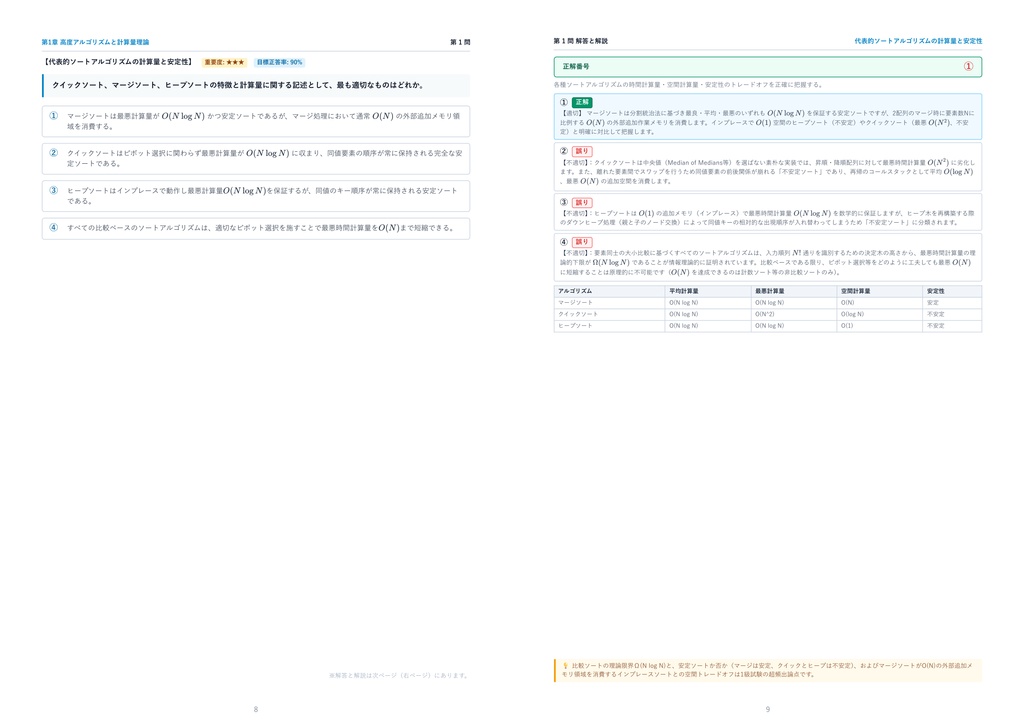
Task: Click the '誤り' badge beside ②
Action: tap(582, 151)
